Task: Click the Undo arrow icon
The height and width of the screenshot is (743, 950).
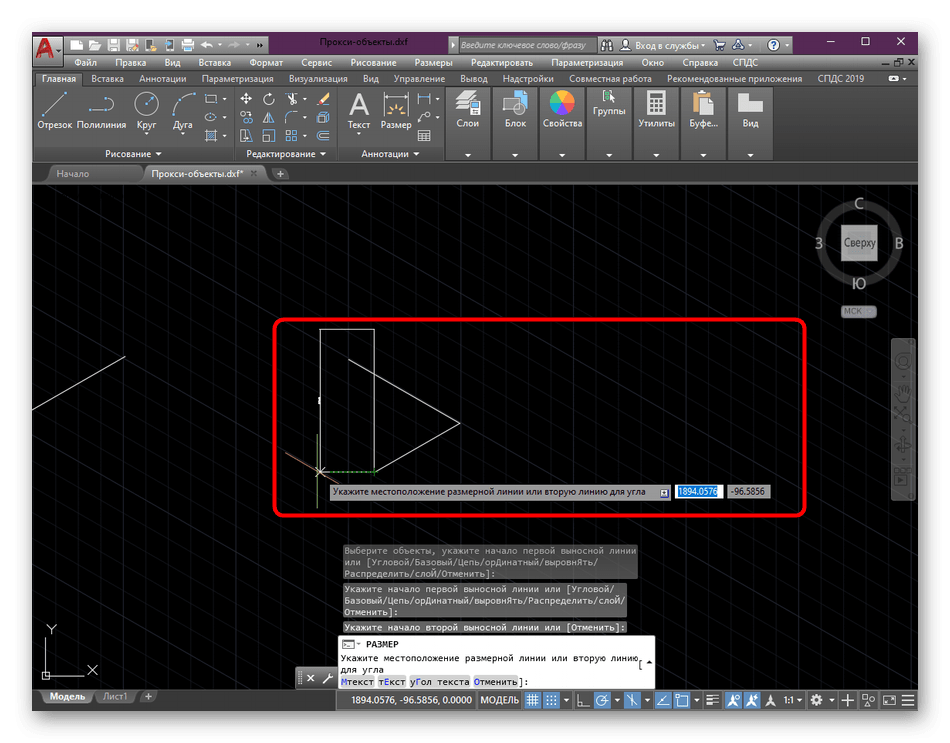Action: click(x=207, y=45)
